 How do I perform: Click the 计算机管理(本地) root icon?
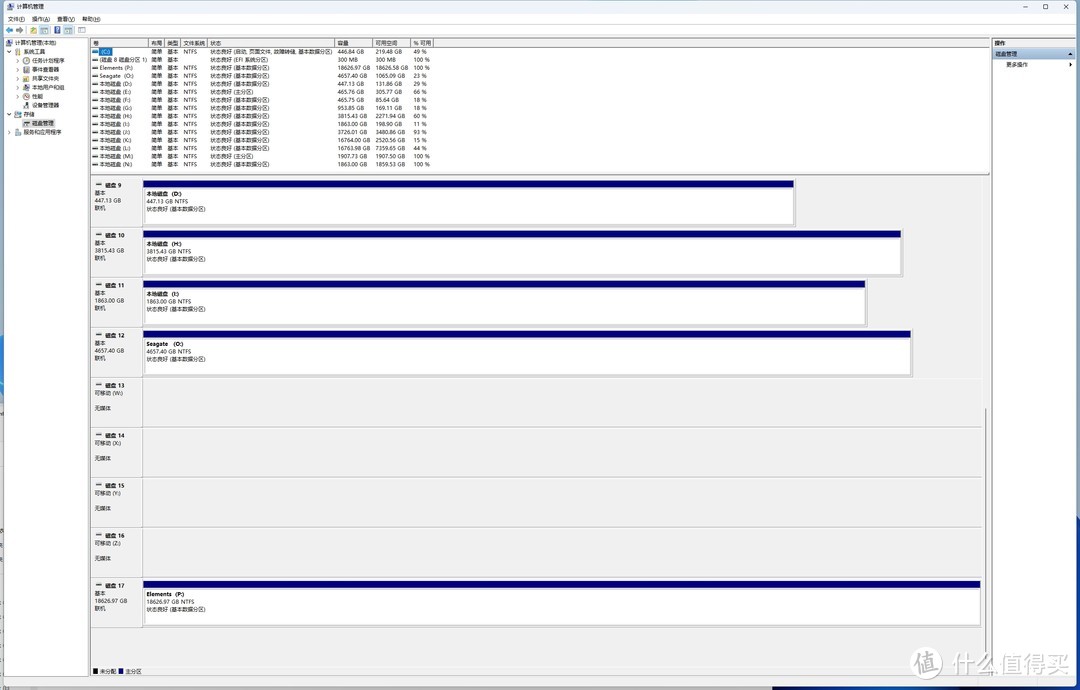(10, 43)
